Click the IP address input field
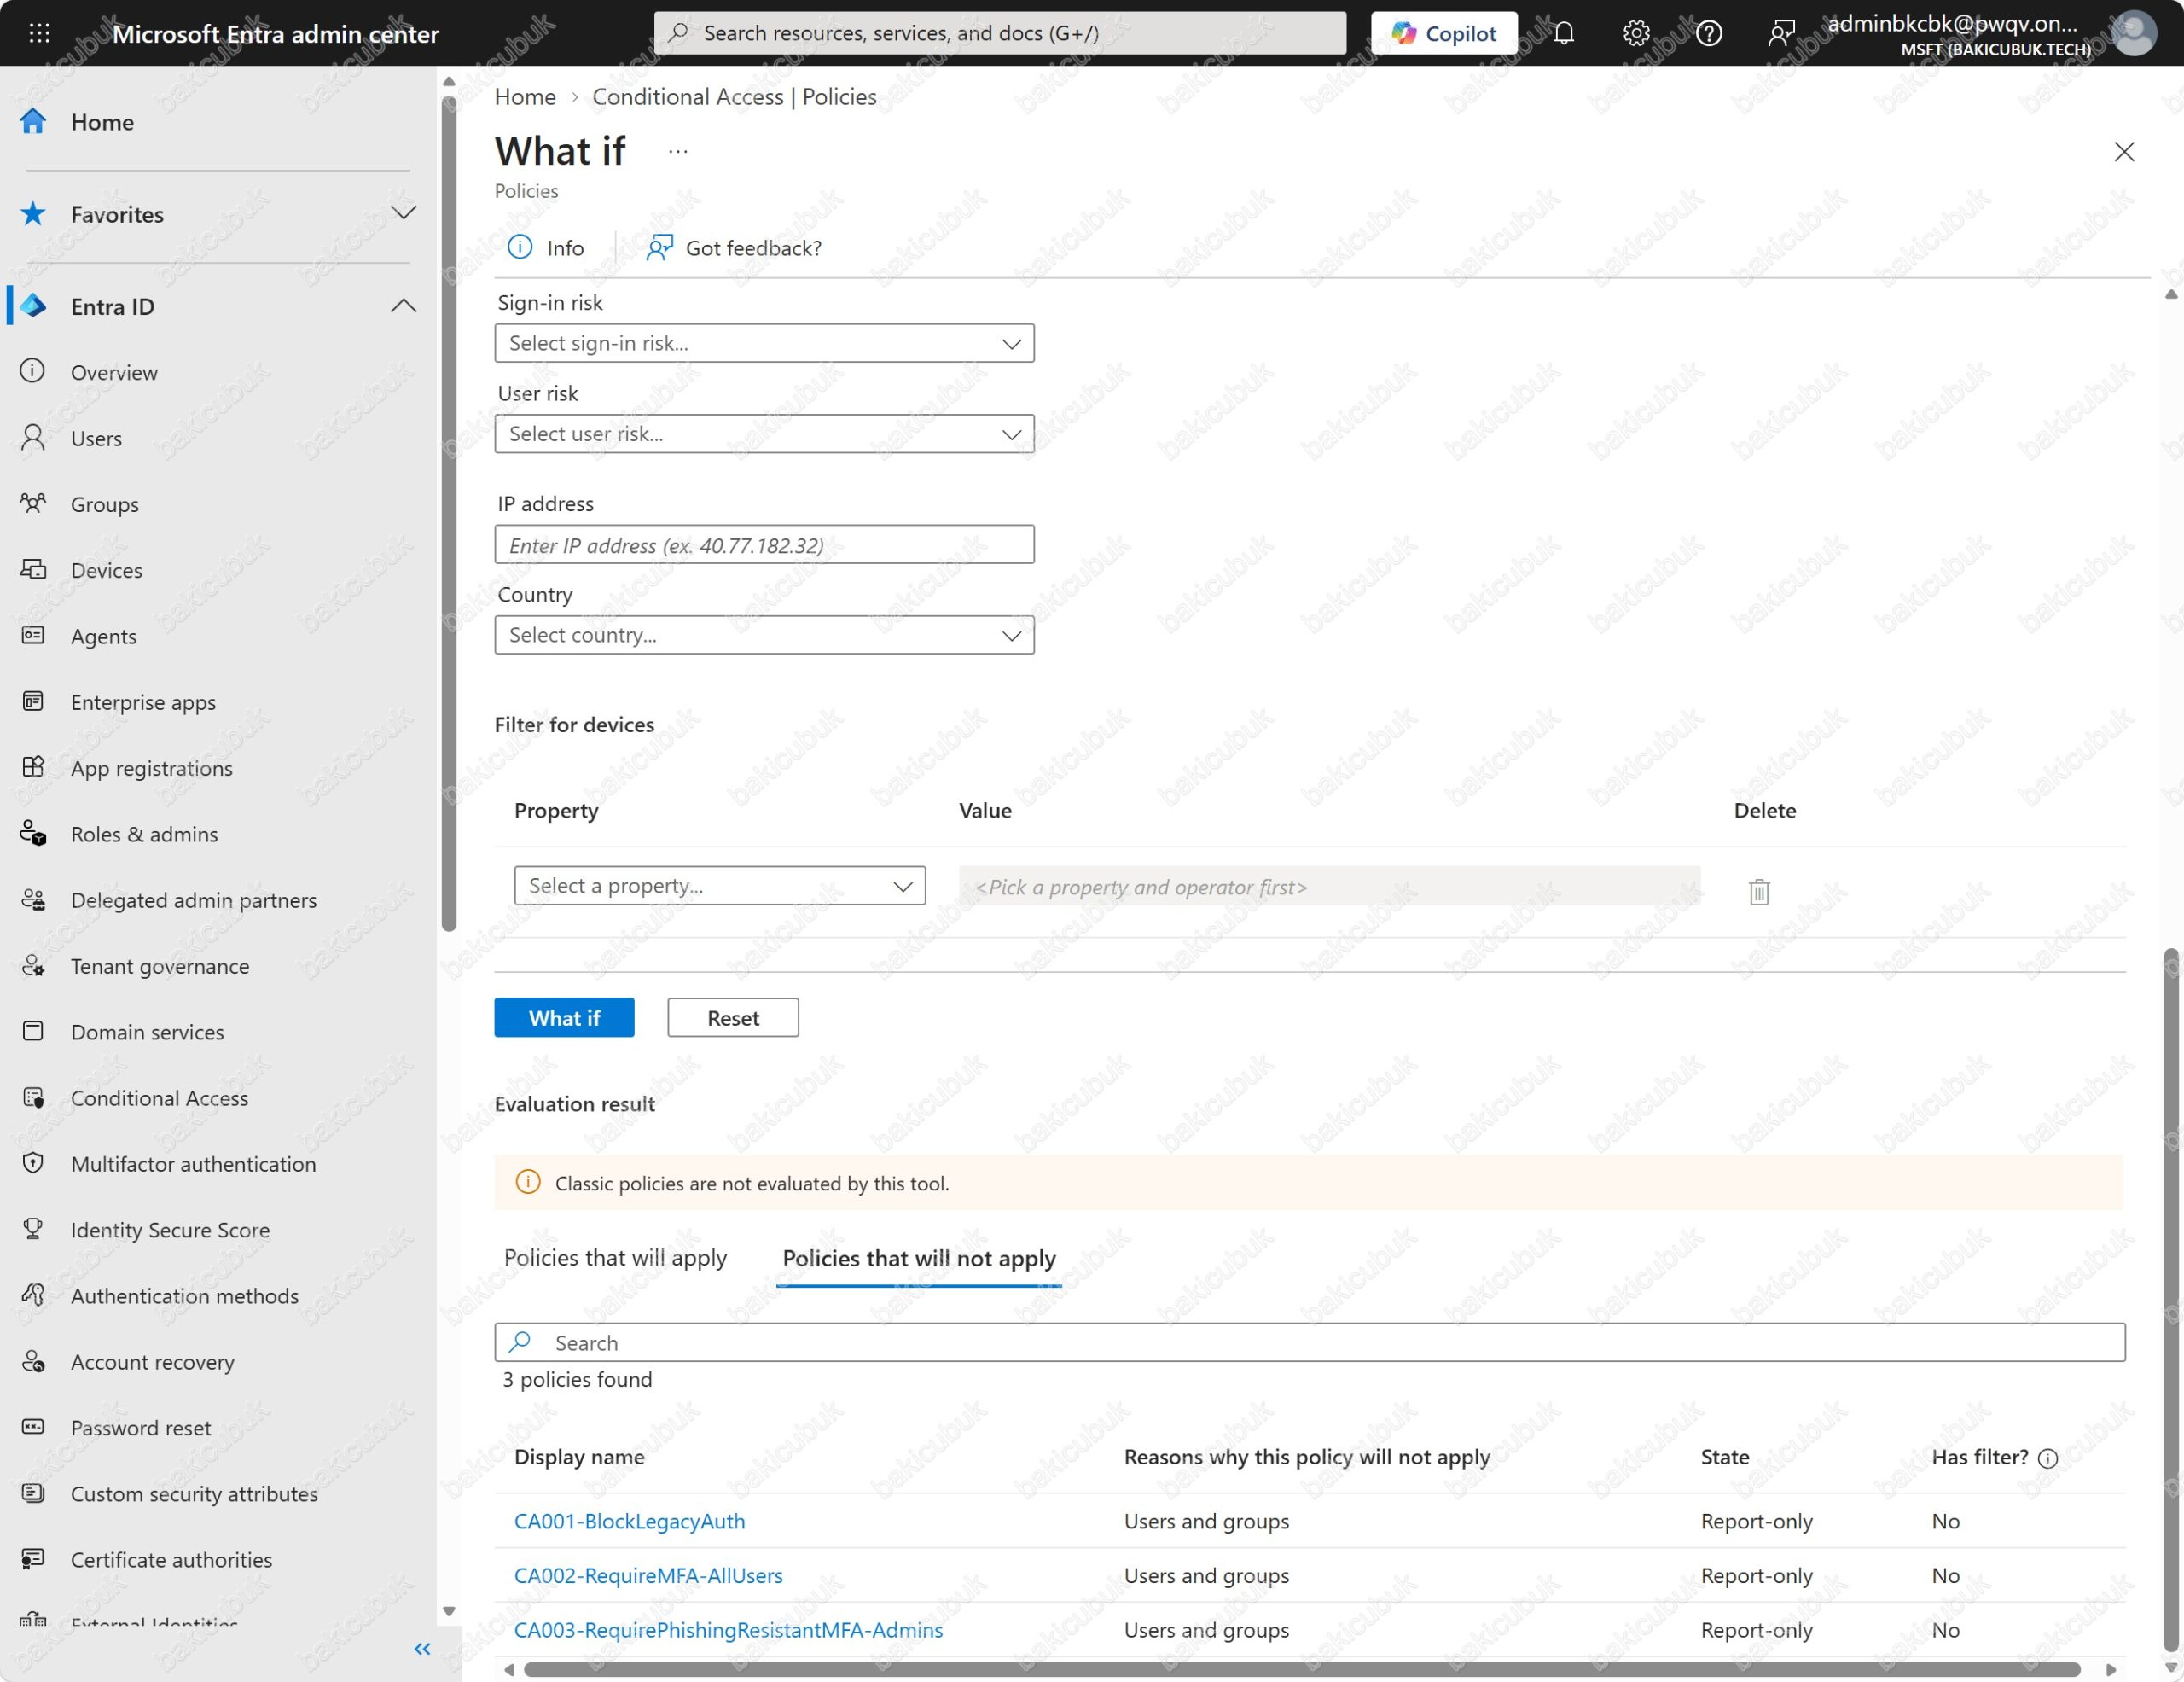The image size is (2184, 1682). (764, 545)
